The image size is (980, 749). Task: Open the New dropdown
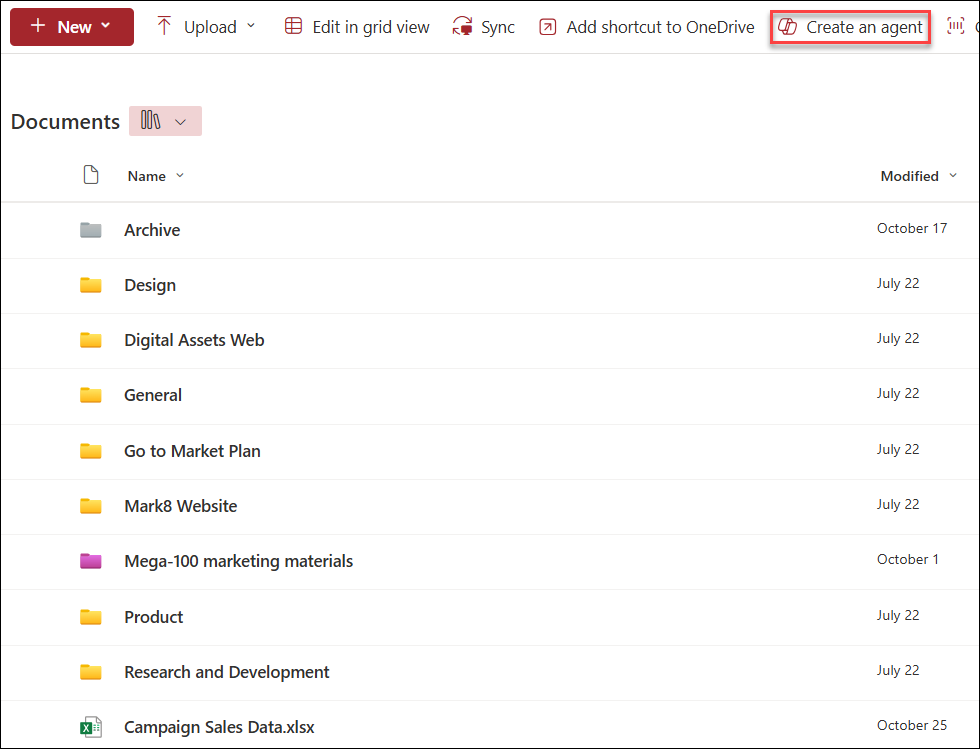pyautogui.click(x=71, y=26)
